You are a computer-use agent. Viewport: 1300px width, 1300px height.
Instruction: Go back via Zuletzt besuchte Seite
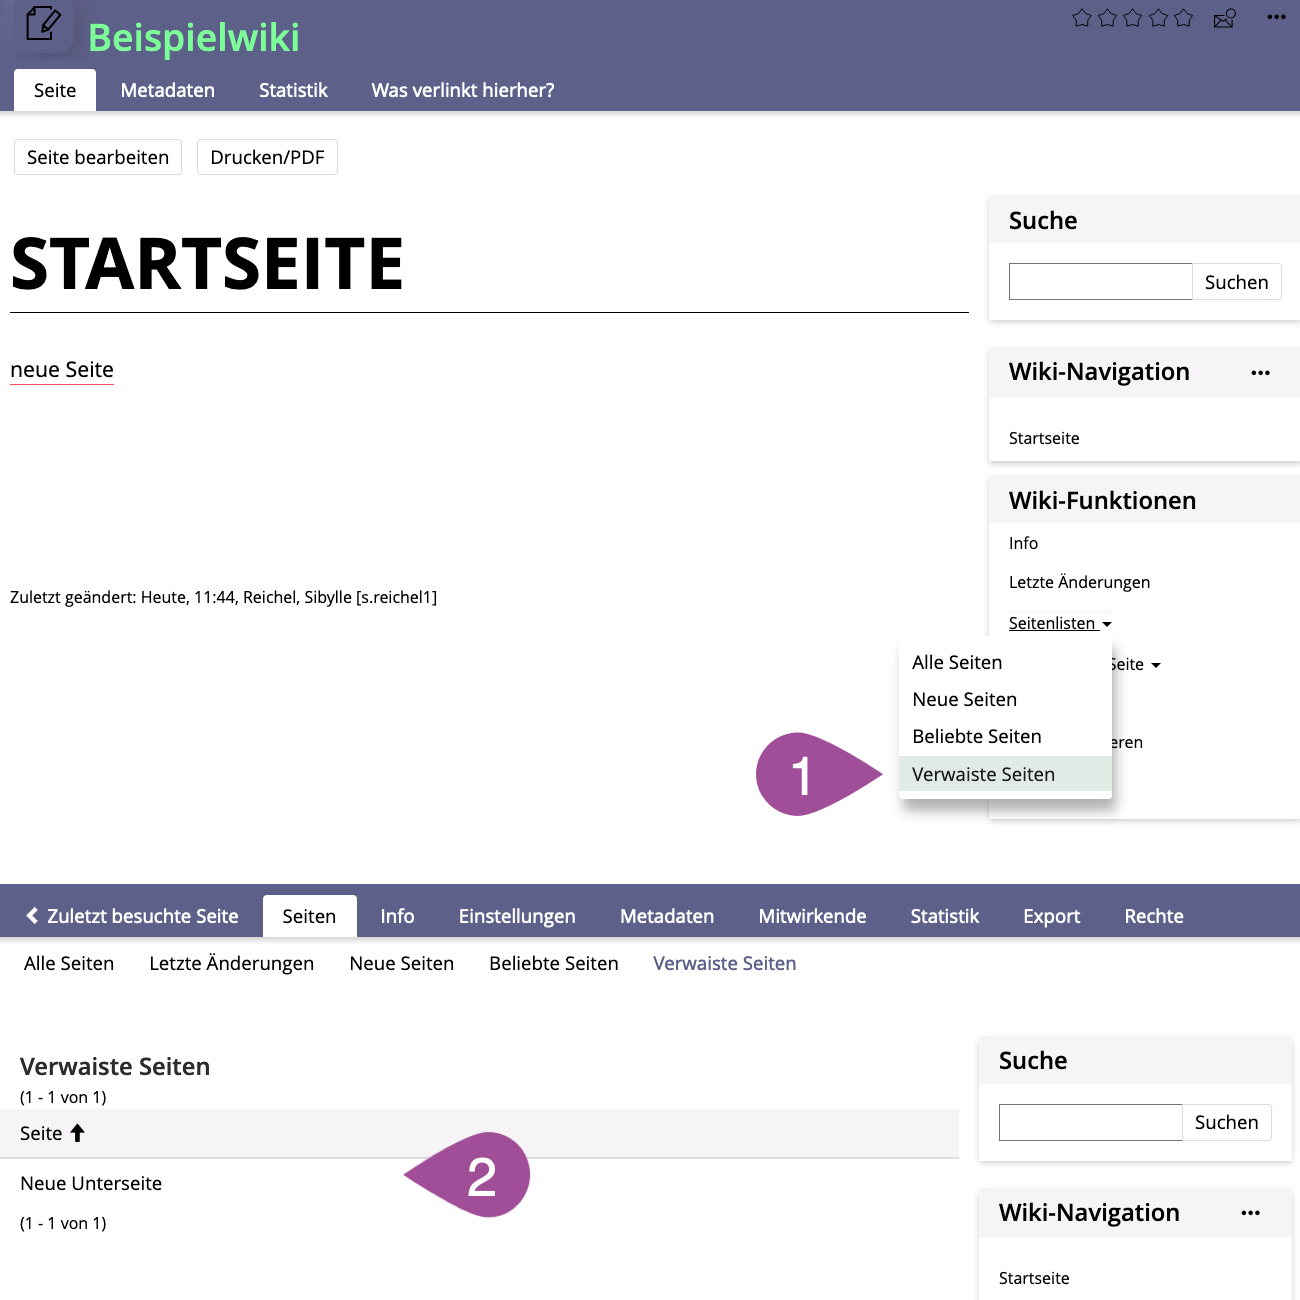tap(132, 916)
